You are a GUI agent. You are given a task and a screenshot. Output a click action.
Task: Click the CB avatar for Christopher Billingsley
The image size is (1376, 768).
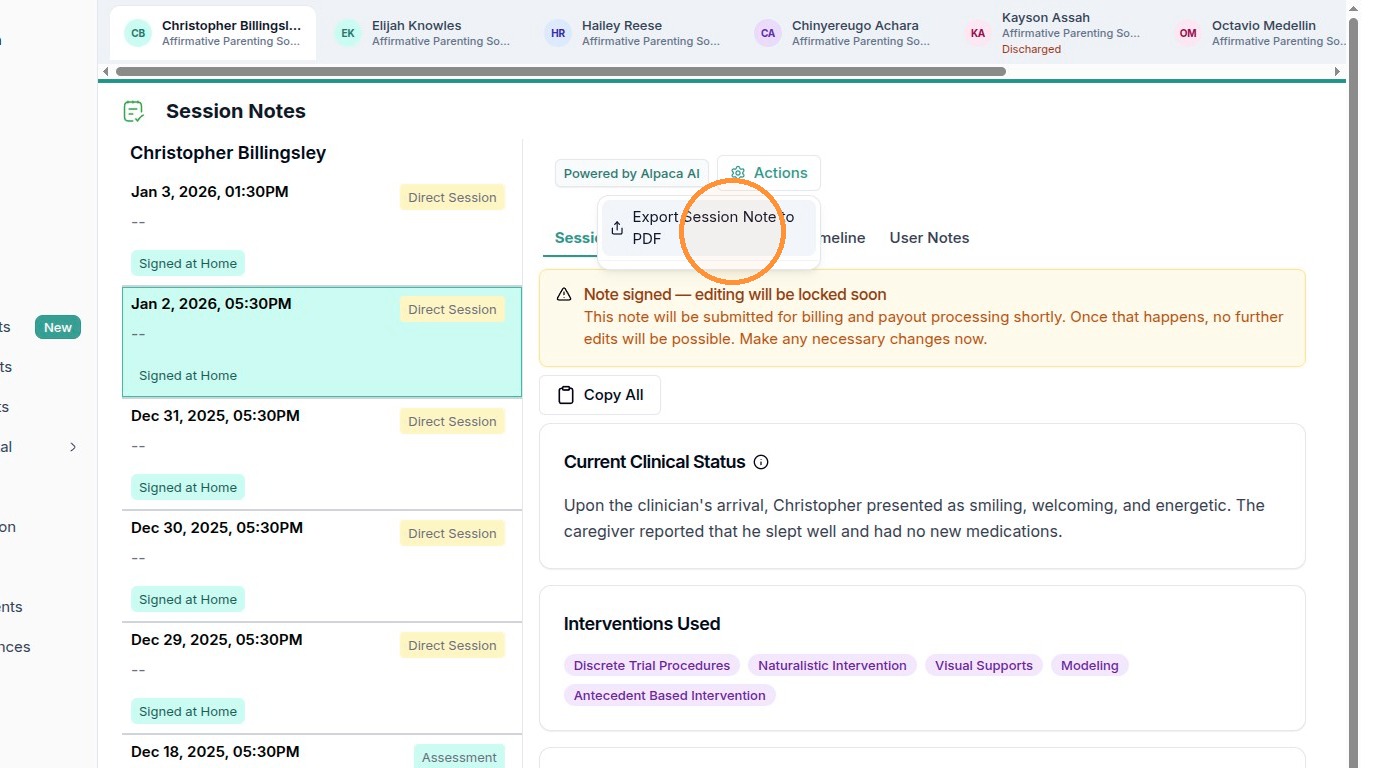pyautogui.click(x=138, y=33)
